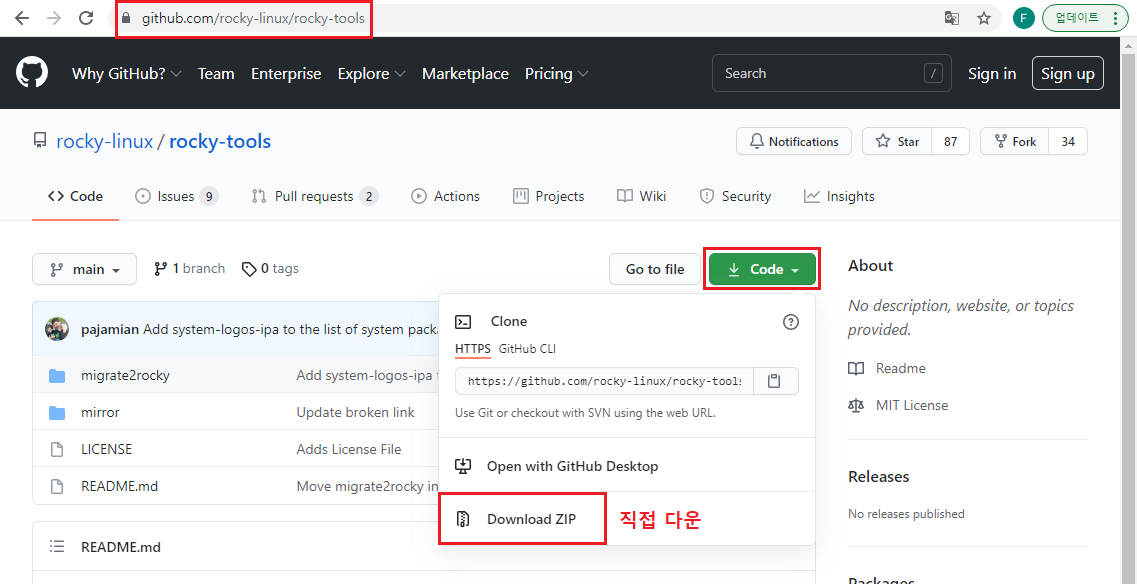1137x584 pixels.
Task: Click the star count 87
Action: (x=951, y=141)
